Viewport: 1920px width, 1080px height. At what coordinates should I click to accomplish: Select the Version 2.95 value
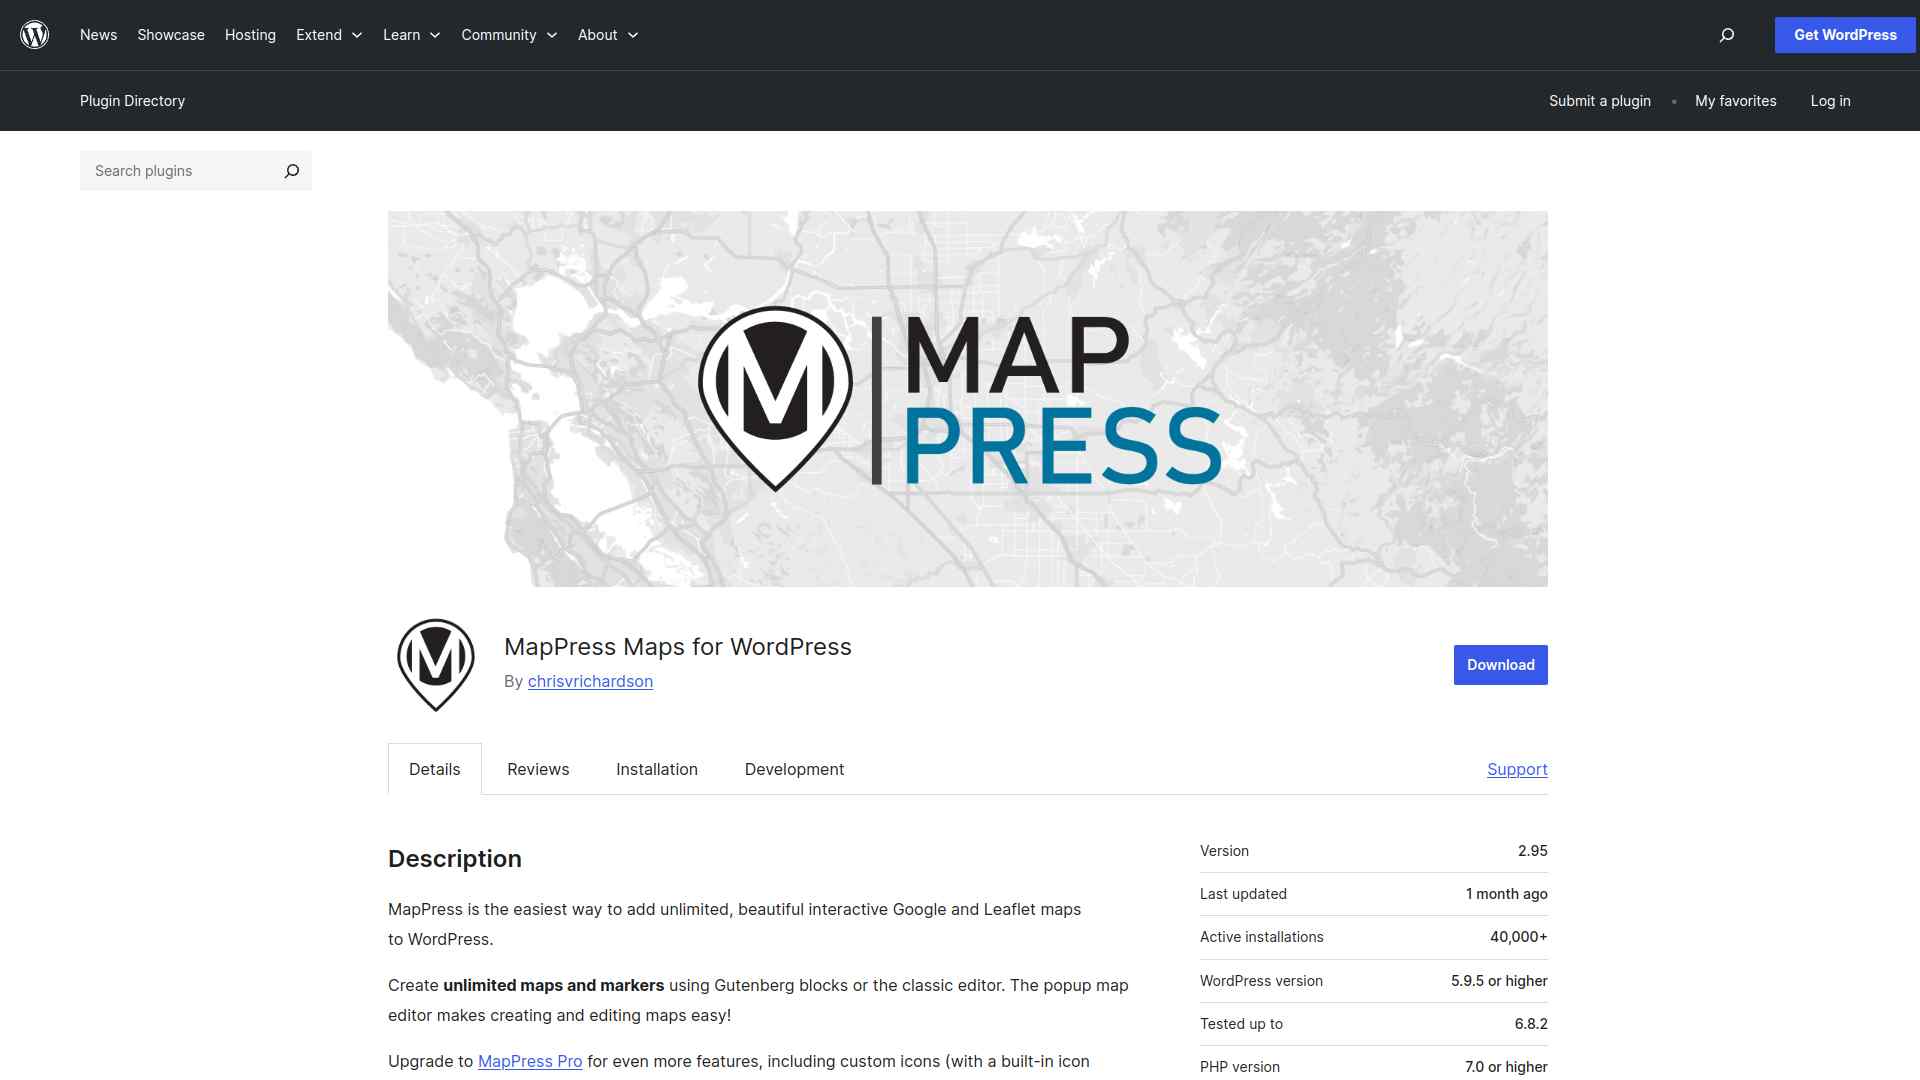(x=1532, y=851)
